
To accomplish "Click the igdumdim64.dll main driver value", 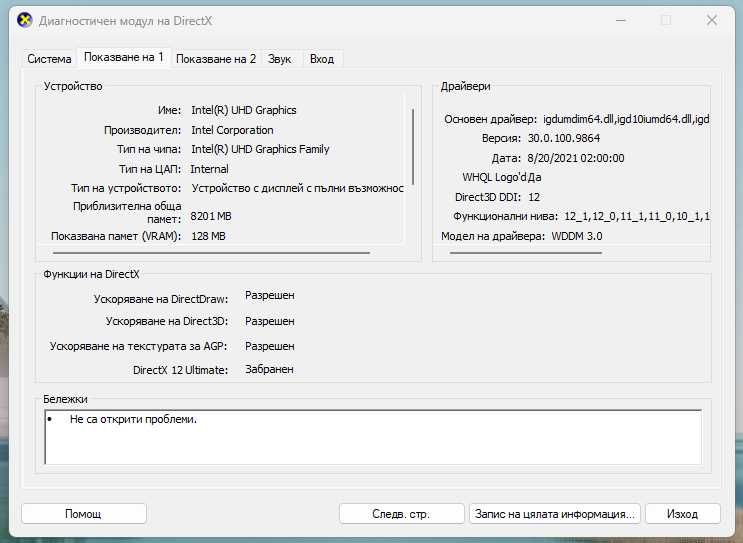I will (626, 119).
